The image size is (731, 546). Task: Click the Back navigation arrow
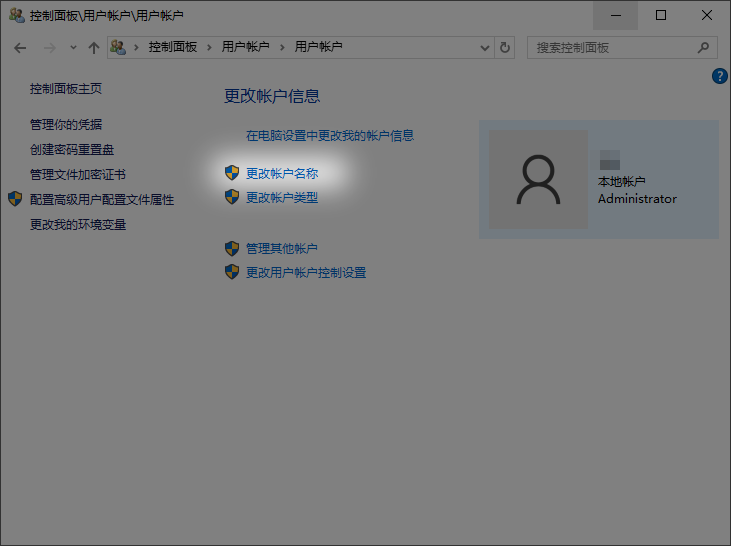pos(20,48)
